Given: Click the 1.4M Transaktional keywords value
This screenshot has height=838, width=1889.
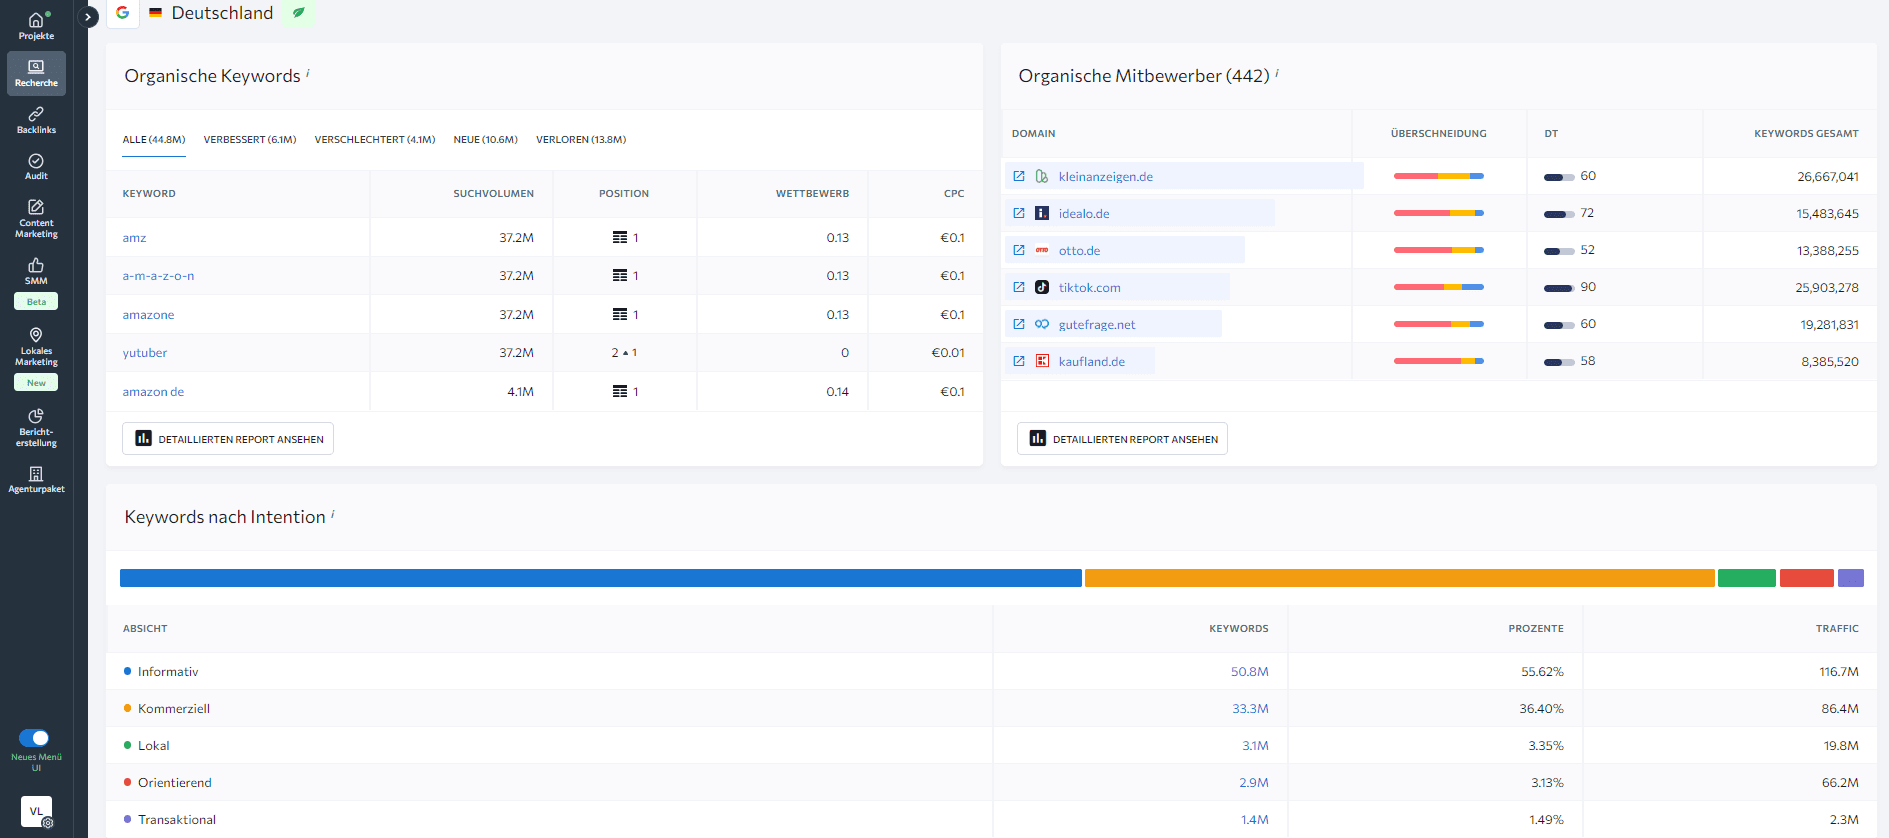Looking at the screenshot, I should [1255, 820].
